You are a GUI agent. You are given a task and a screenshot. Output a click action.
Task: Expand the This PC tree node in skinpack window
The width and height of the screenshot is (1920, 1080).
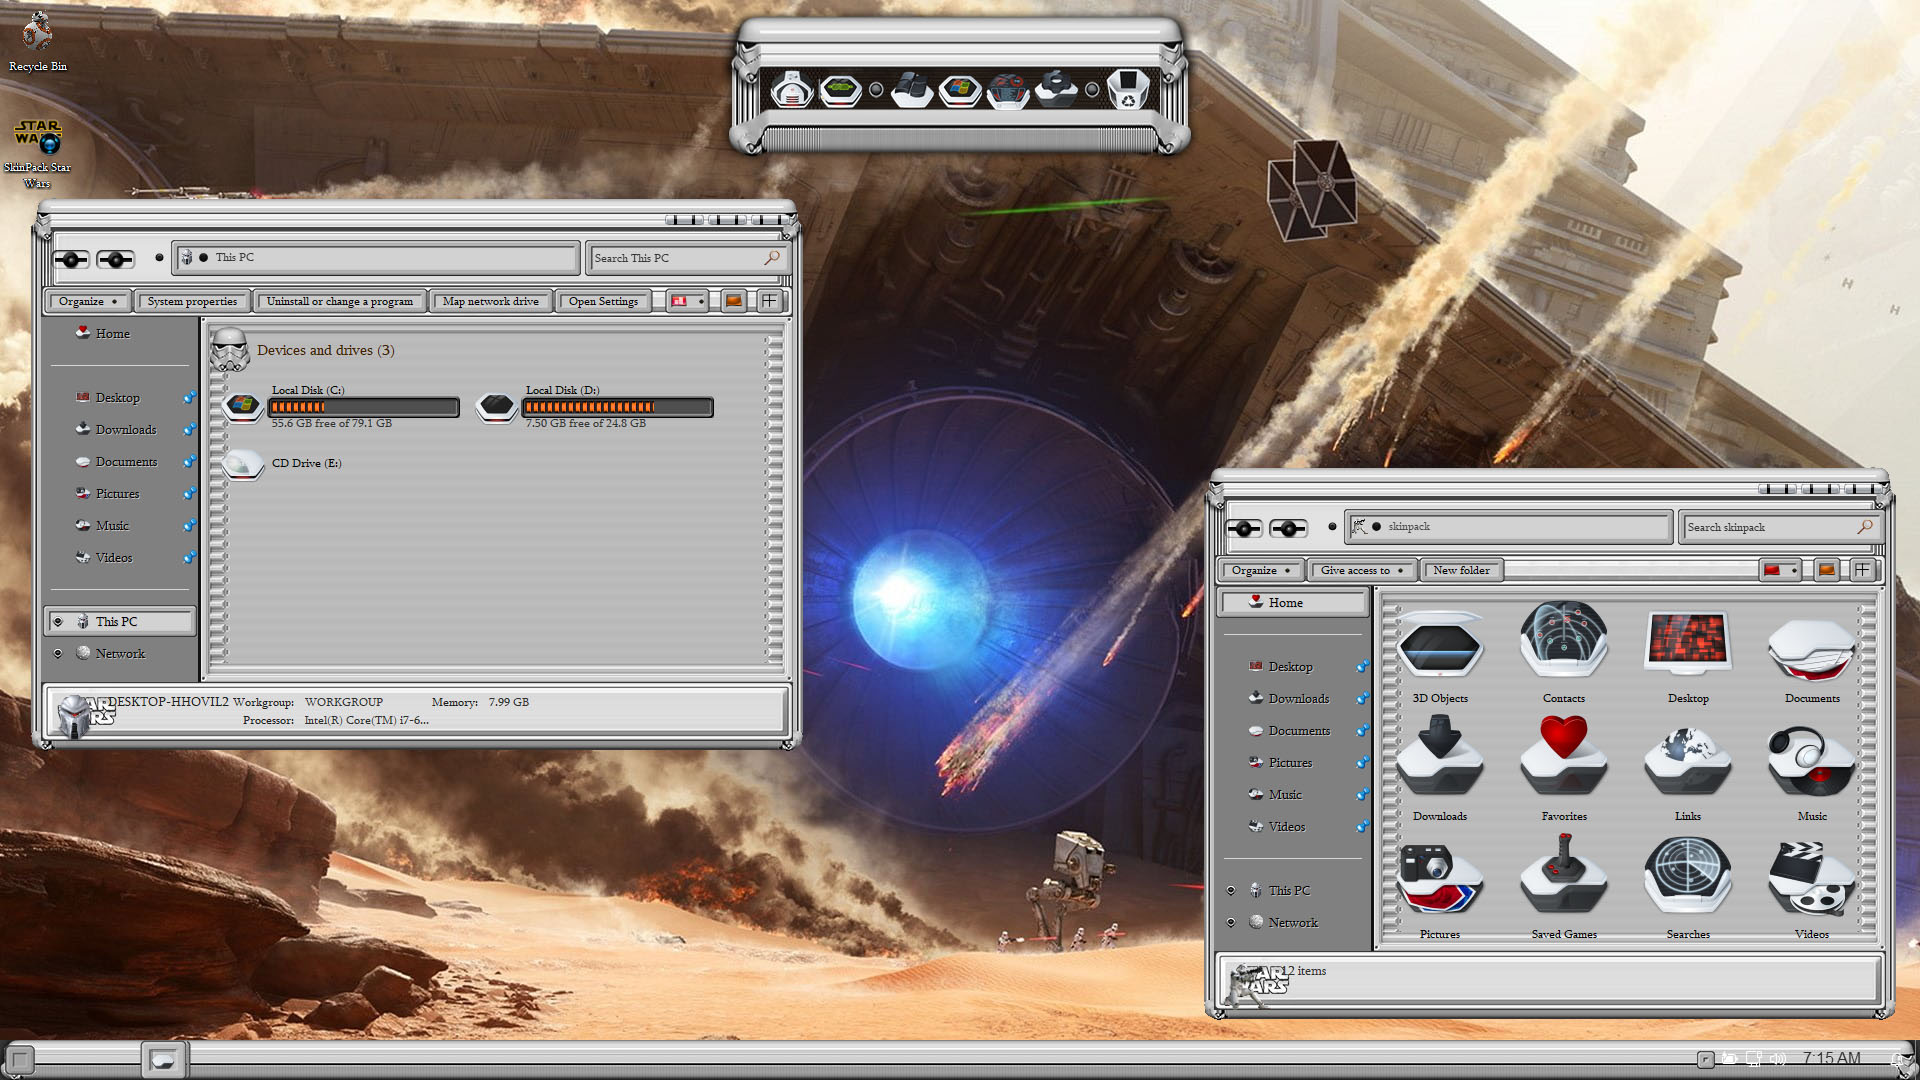1231,890
